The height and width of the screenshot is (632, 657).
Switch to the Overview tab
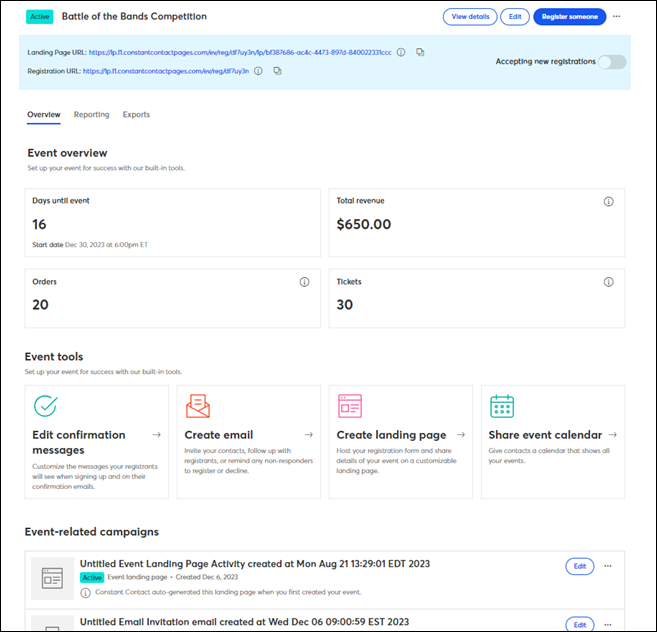coord(44,114)
